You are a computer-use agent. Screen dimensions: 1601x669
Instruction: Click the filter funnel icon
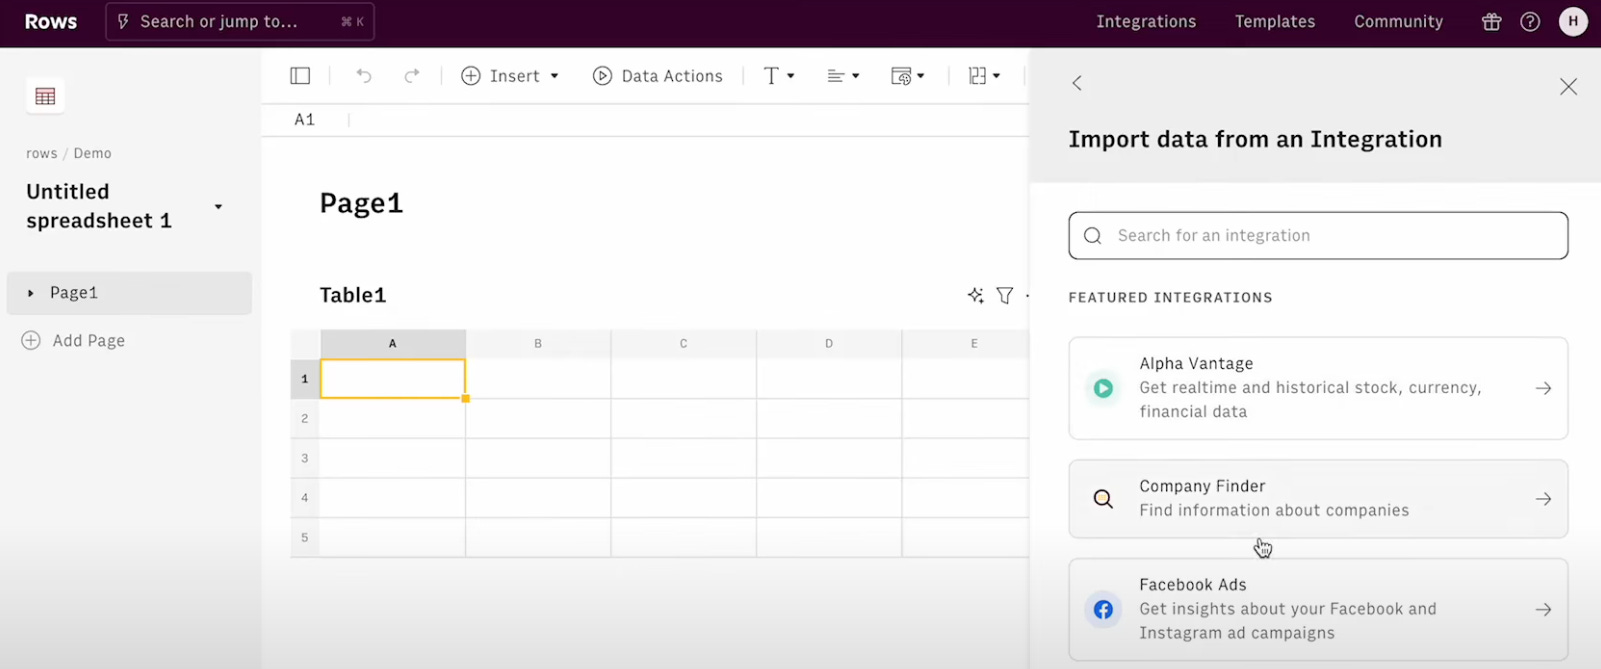click(1005, 295)
